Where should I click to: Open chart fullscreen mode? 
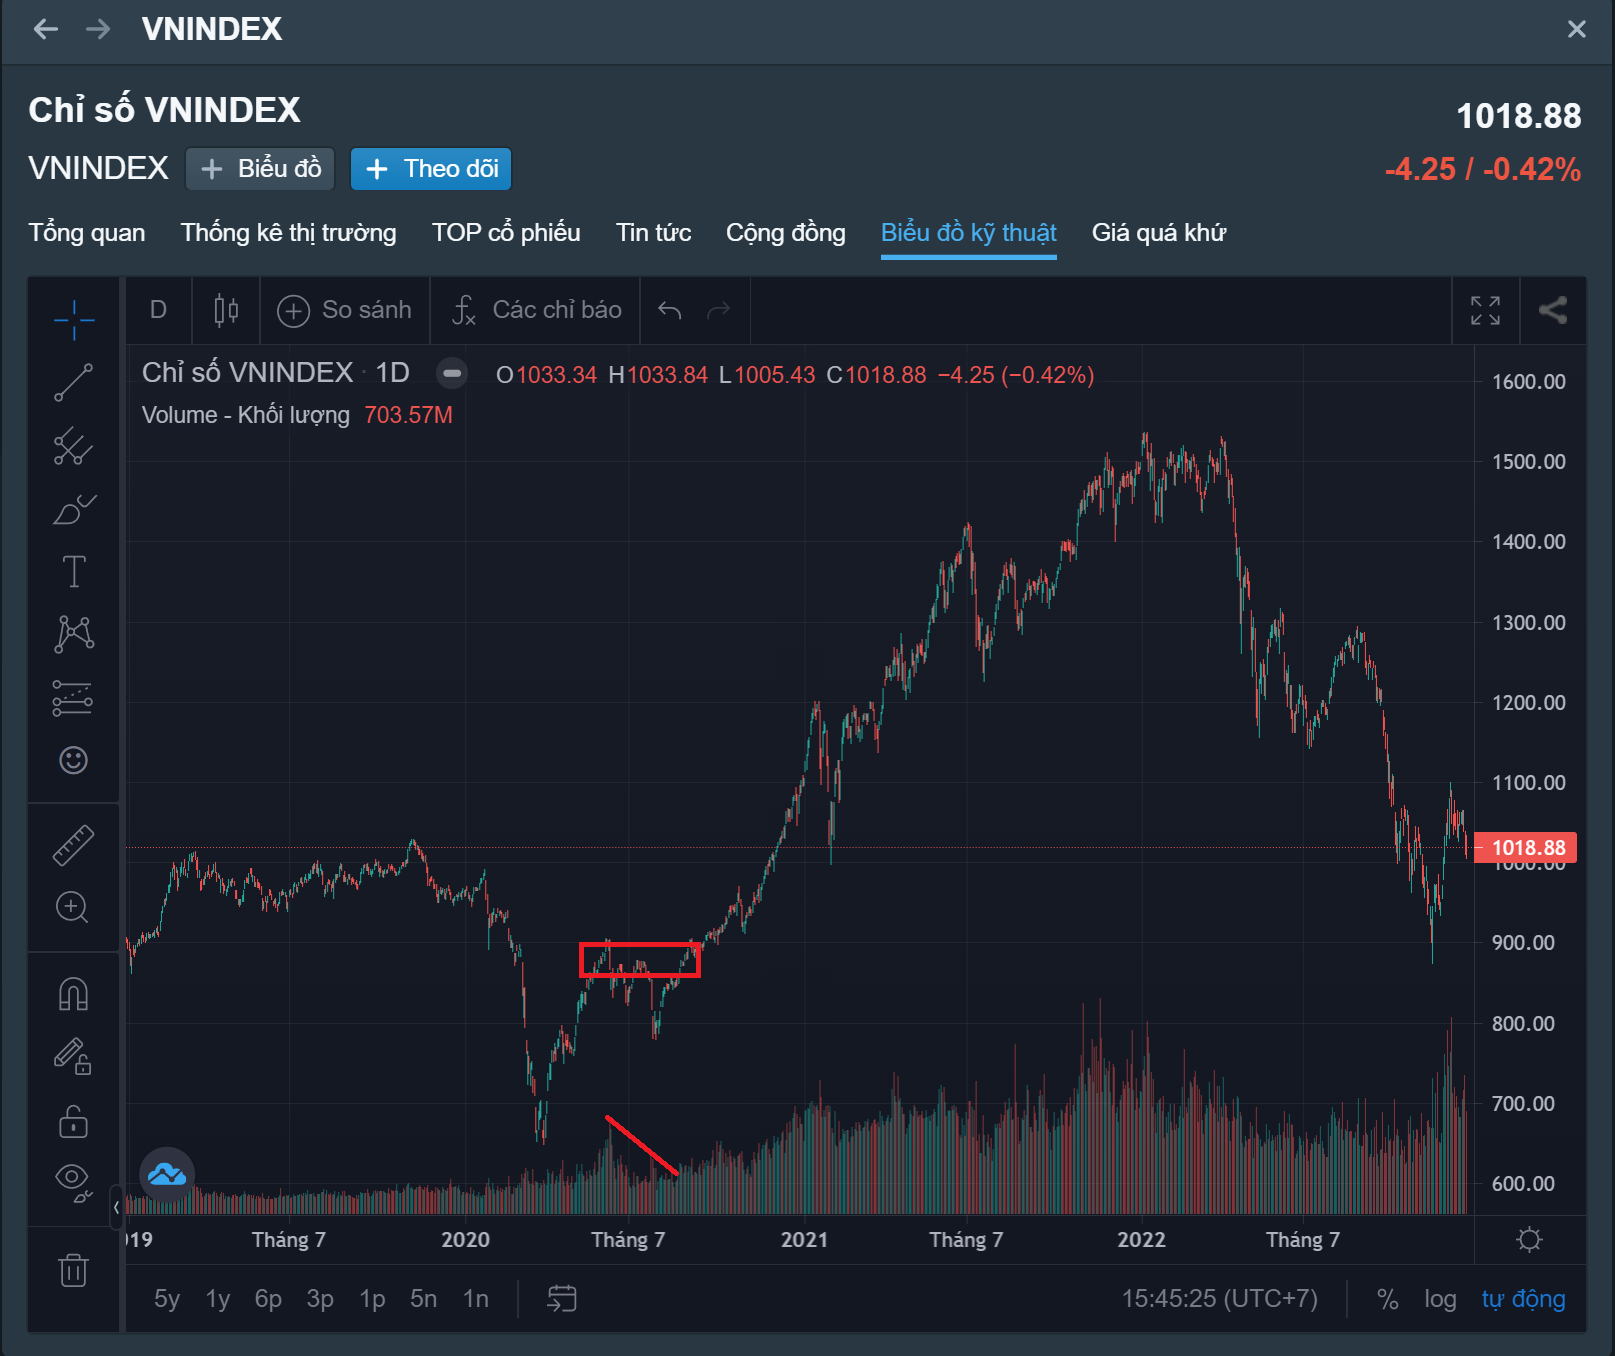1485,310
